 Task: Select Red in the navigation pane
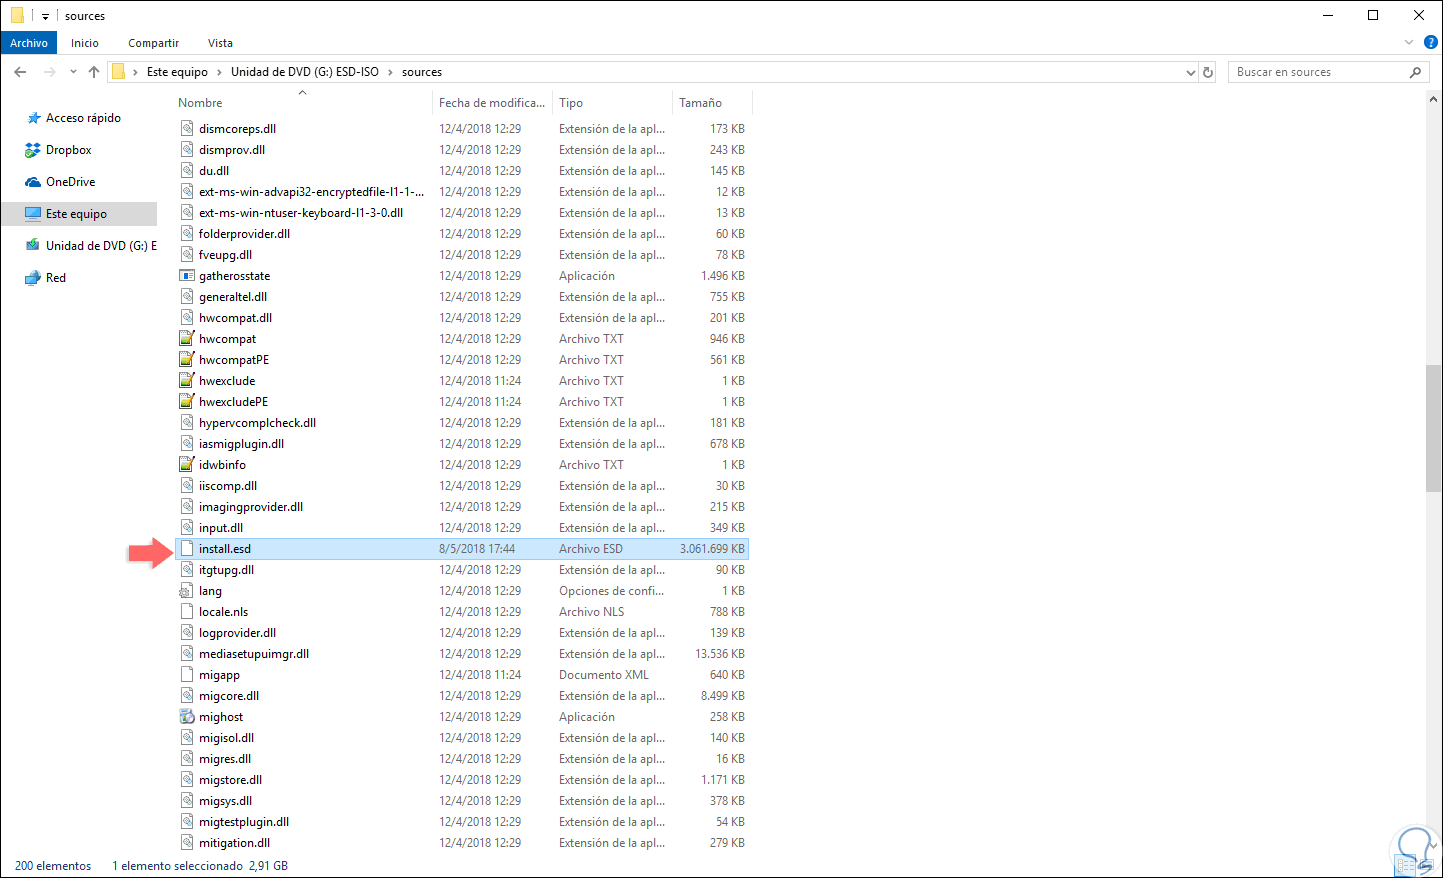[55, 278]
